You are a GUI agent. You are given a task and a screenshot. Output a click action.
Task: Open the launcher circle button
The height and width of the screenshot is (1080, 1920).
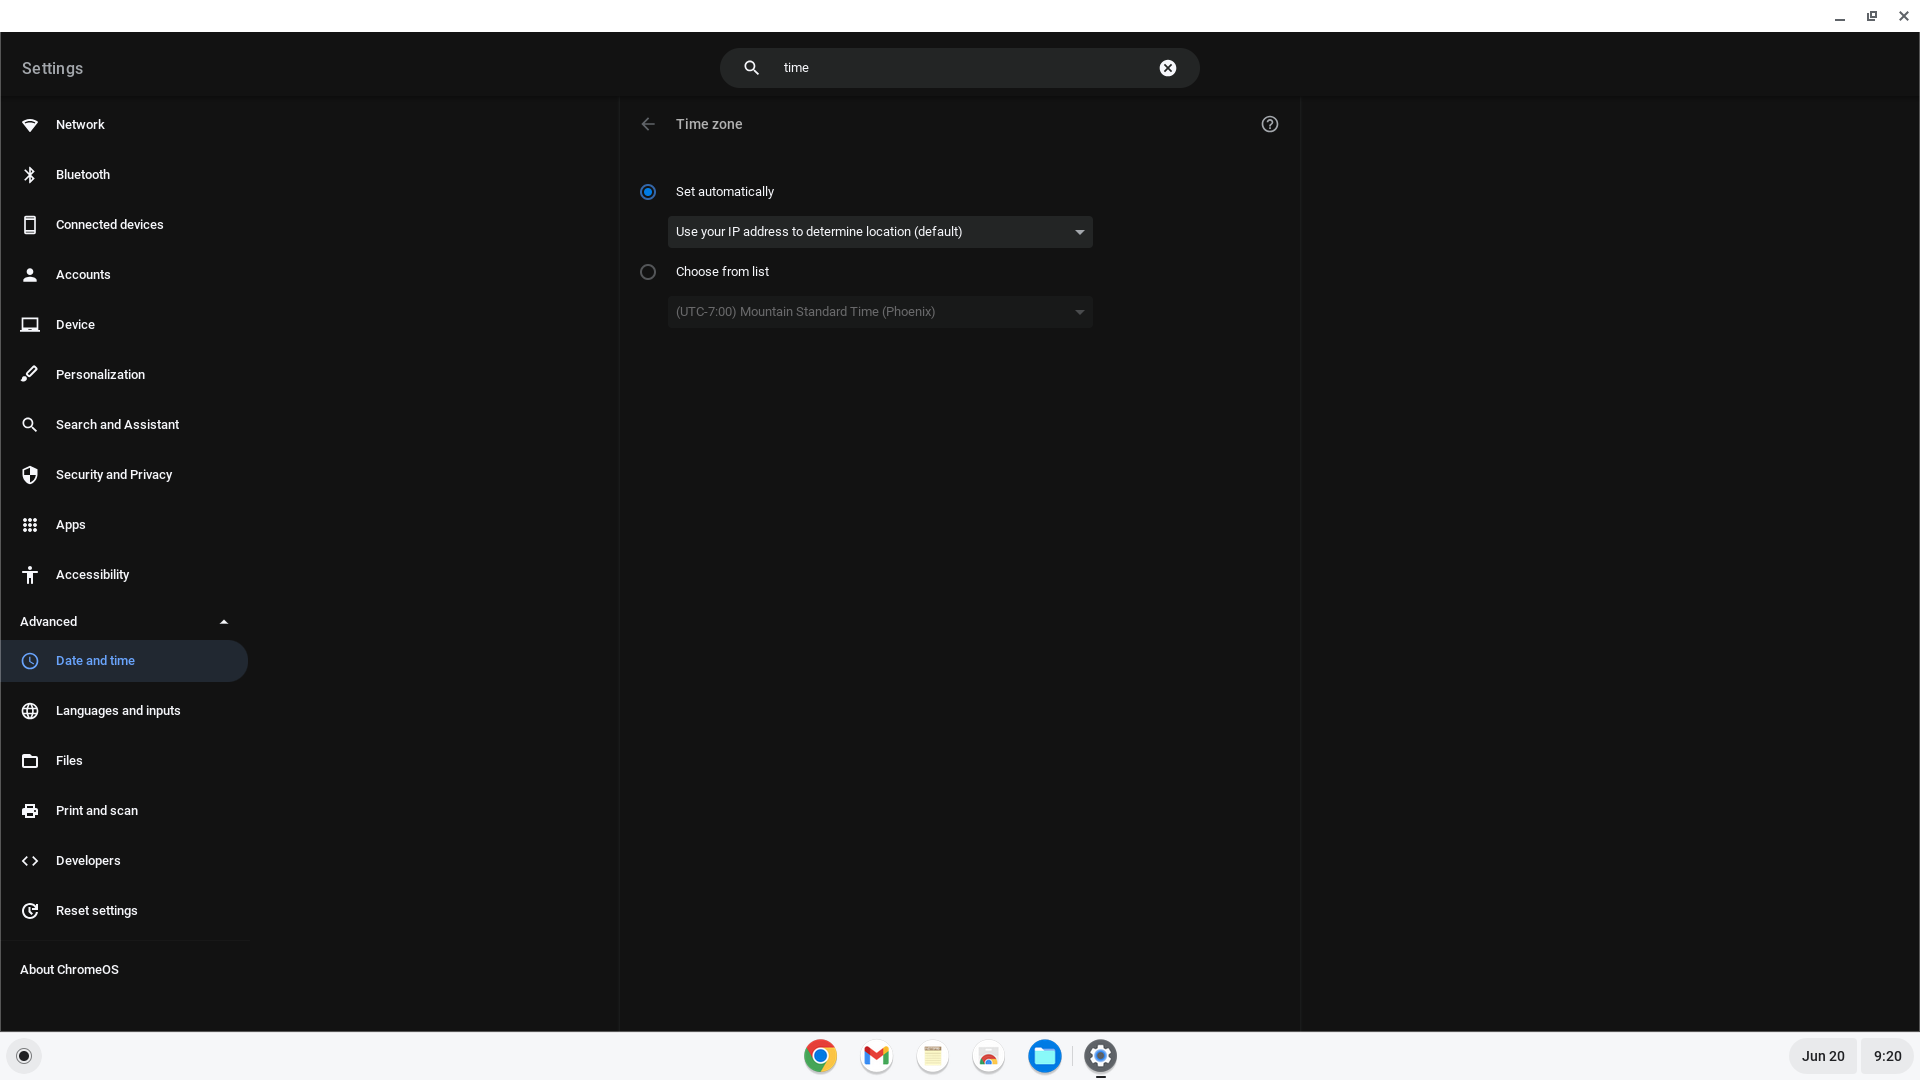pyautogui.click(x=24, y=1056)
